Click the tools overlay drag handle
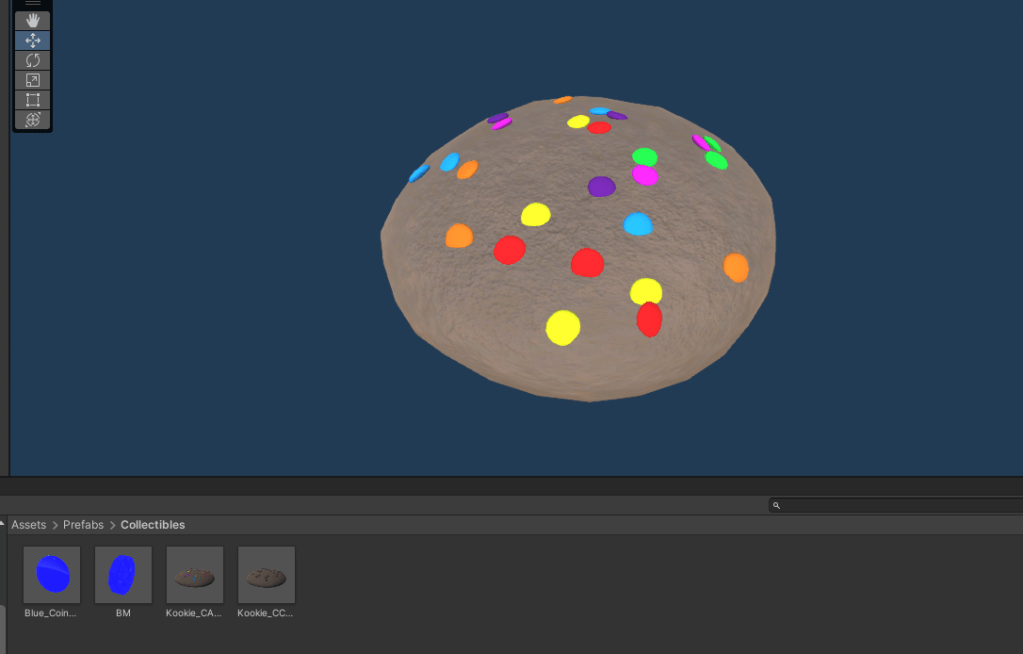The image size is (1023, 654). pos(32,4)
